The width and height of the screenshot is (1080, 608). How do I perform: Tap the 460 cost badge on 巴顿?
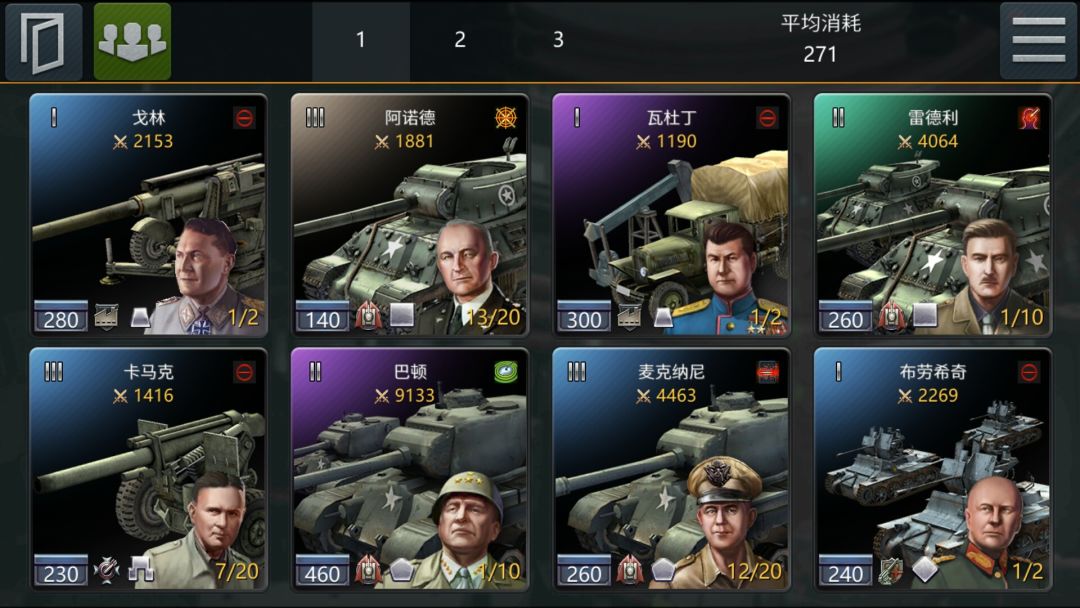pos(322,572)
